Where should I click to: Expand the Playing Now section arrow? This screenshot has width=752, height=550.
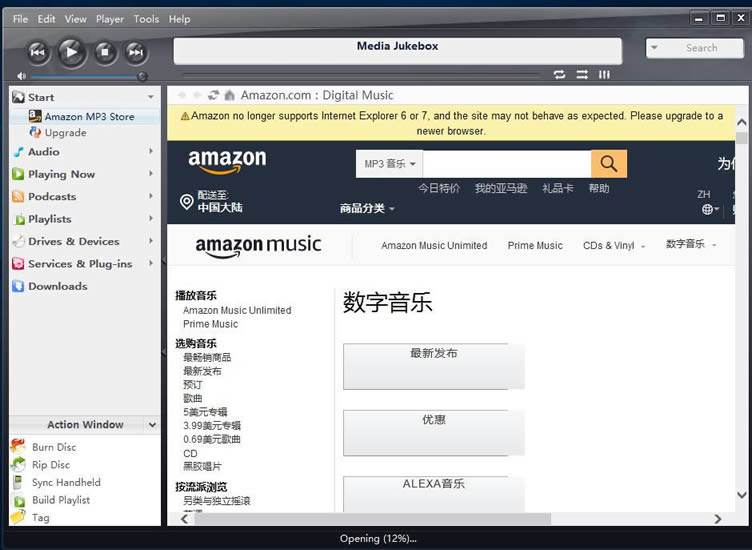click(x=151, y=174)
